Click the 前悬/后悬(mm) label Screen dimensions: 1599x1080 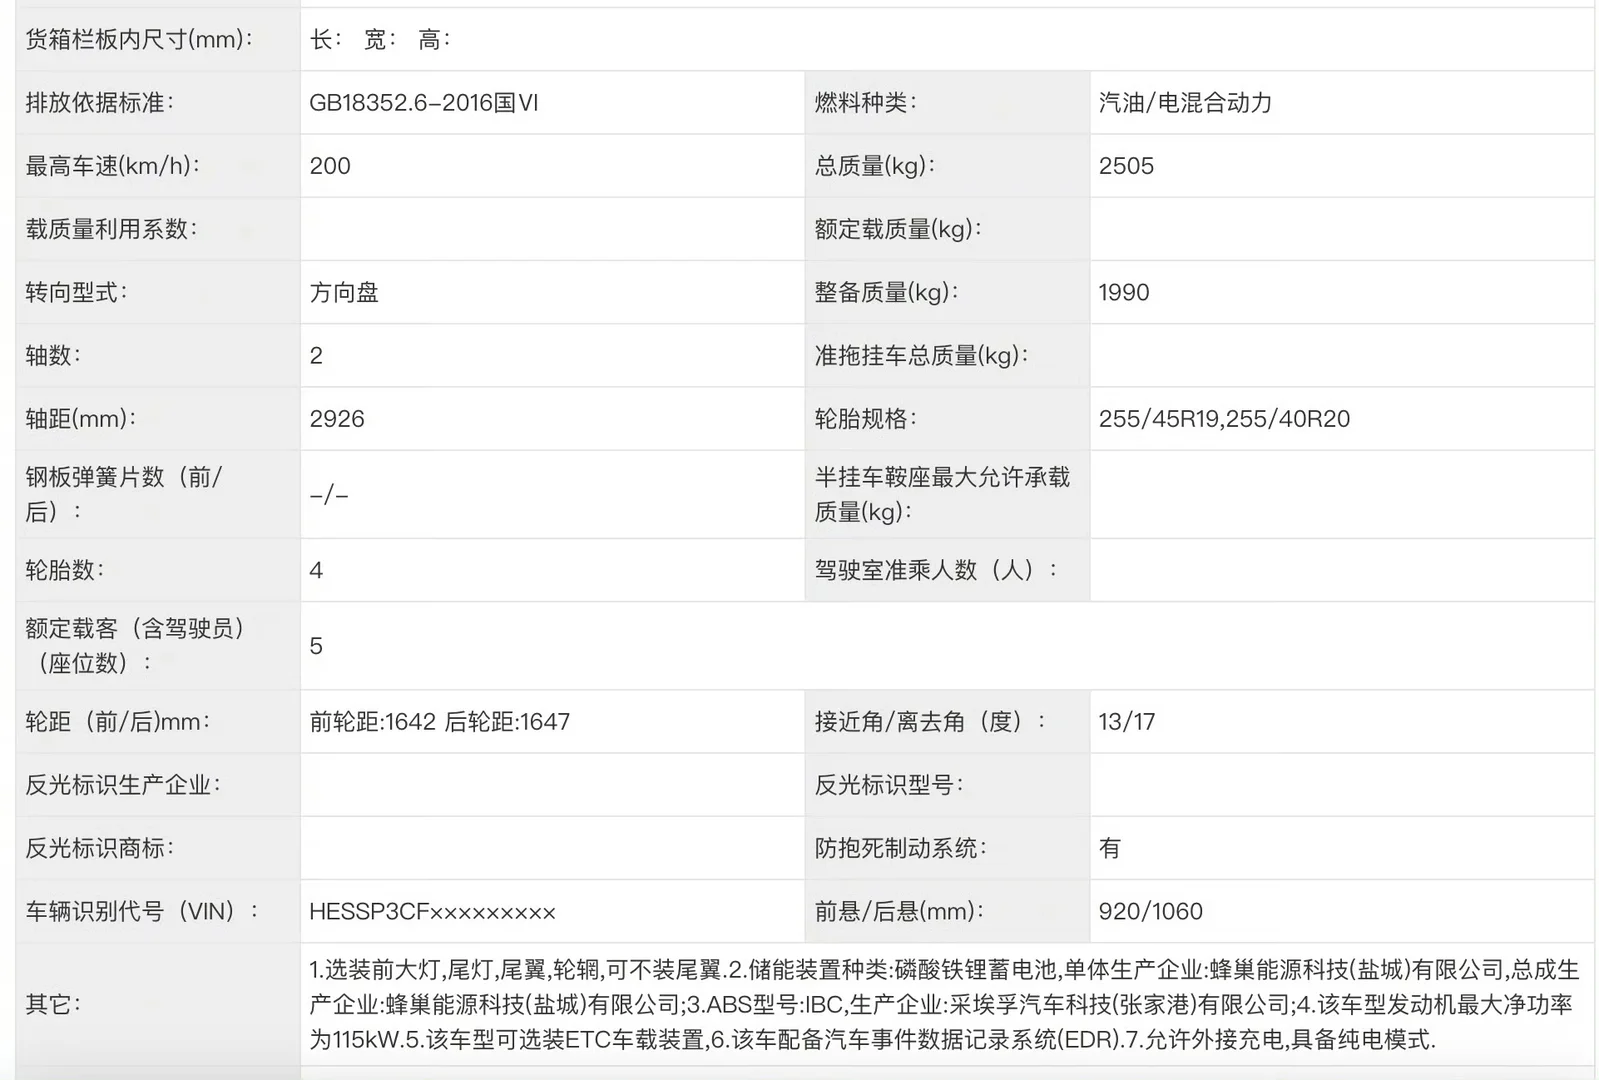point(899,912)
